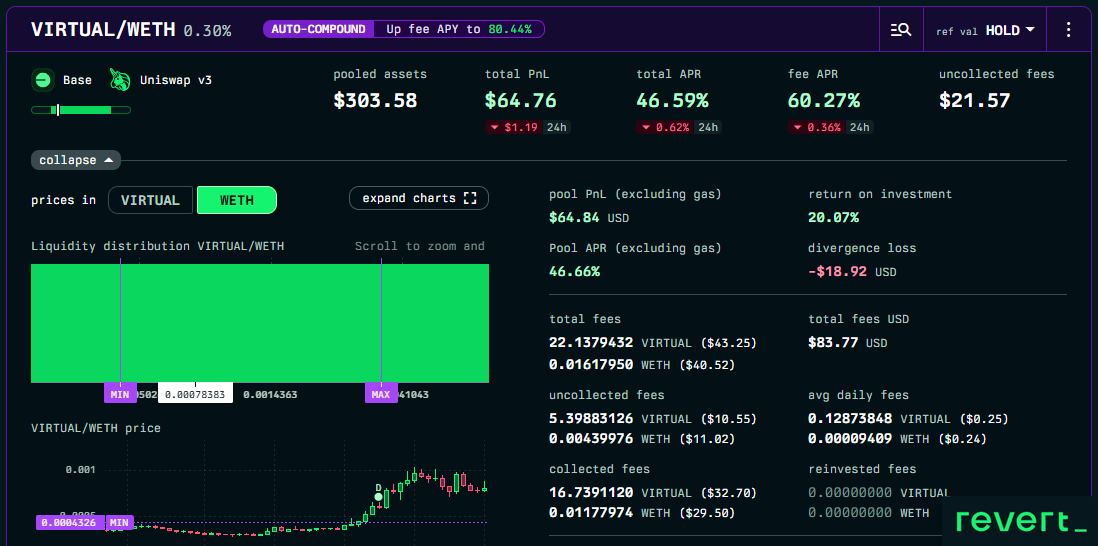Click total PnL value $64.76
This screenshot has height=546, width=1098.
(520, 100)
